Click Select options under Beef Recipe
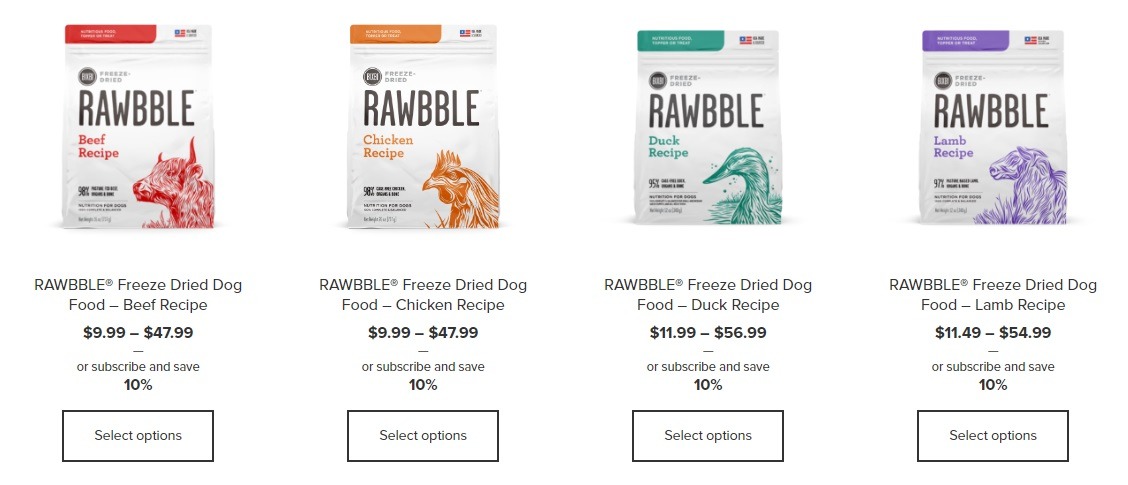Screen dimensions: 1128x485 138,436
